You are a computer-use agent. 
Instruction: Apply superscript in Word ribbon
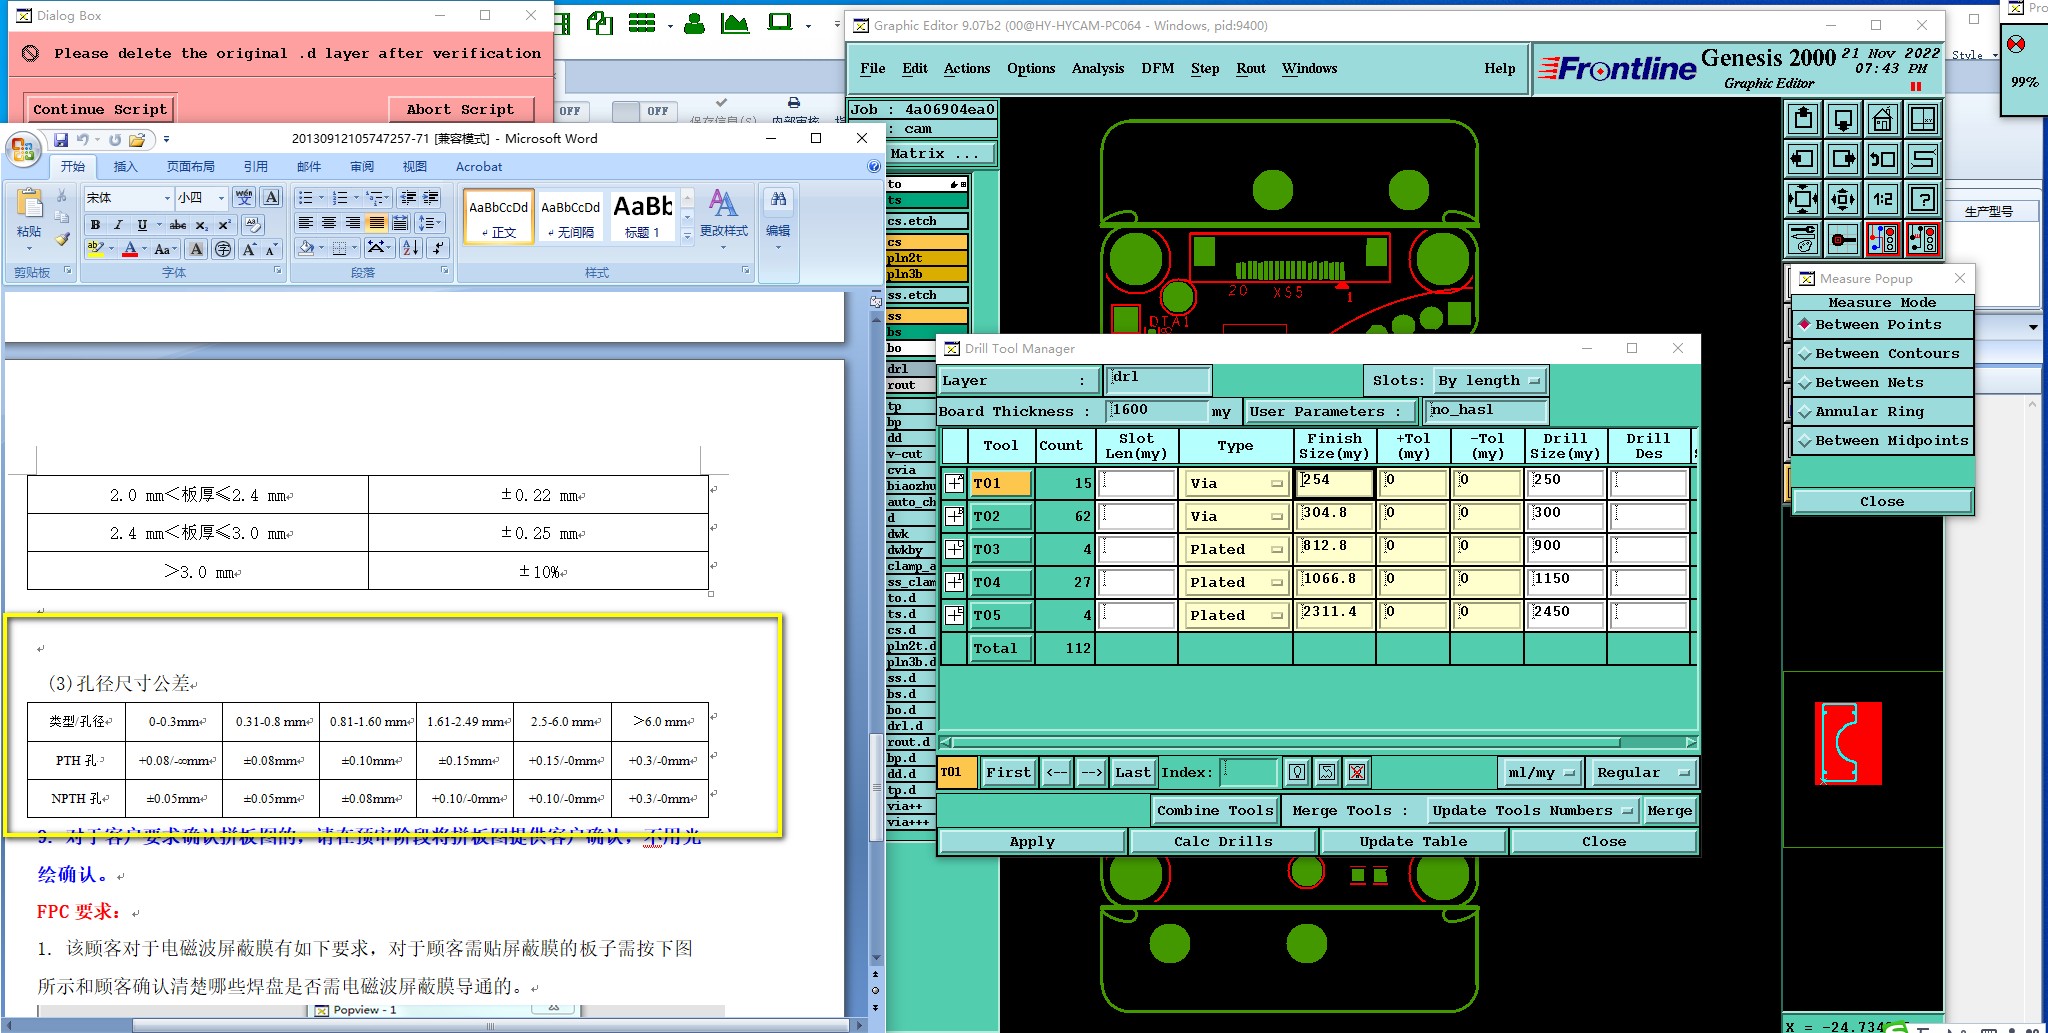point(224,225)
